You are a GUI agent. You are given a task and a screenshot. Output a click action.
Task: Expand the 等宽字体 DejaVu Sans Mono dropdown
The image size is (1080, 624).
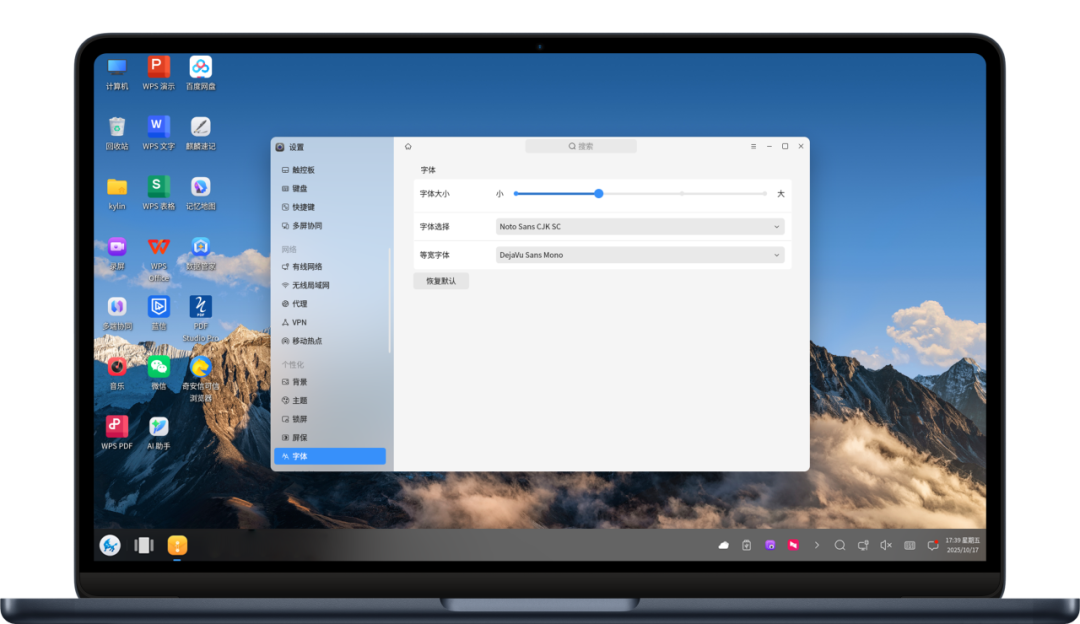pyautogui.click(x=640, y=255)
